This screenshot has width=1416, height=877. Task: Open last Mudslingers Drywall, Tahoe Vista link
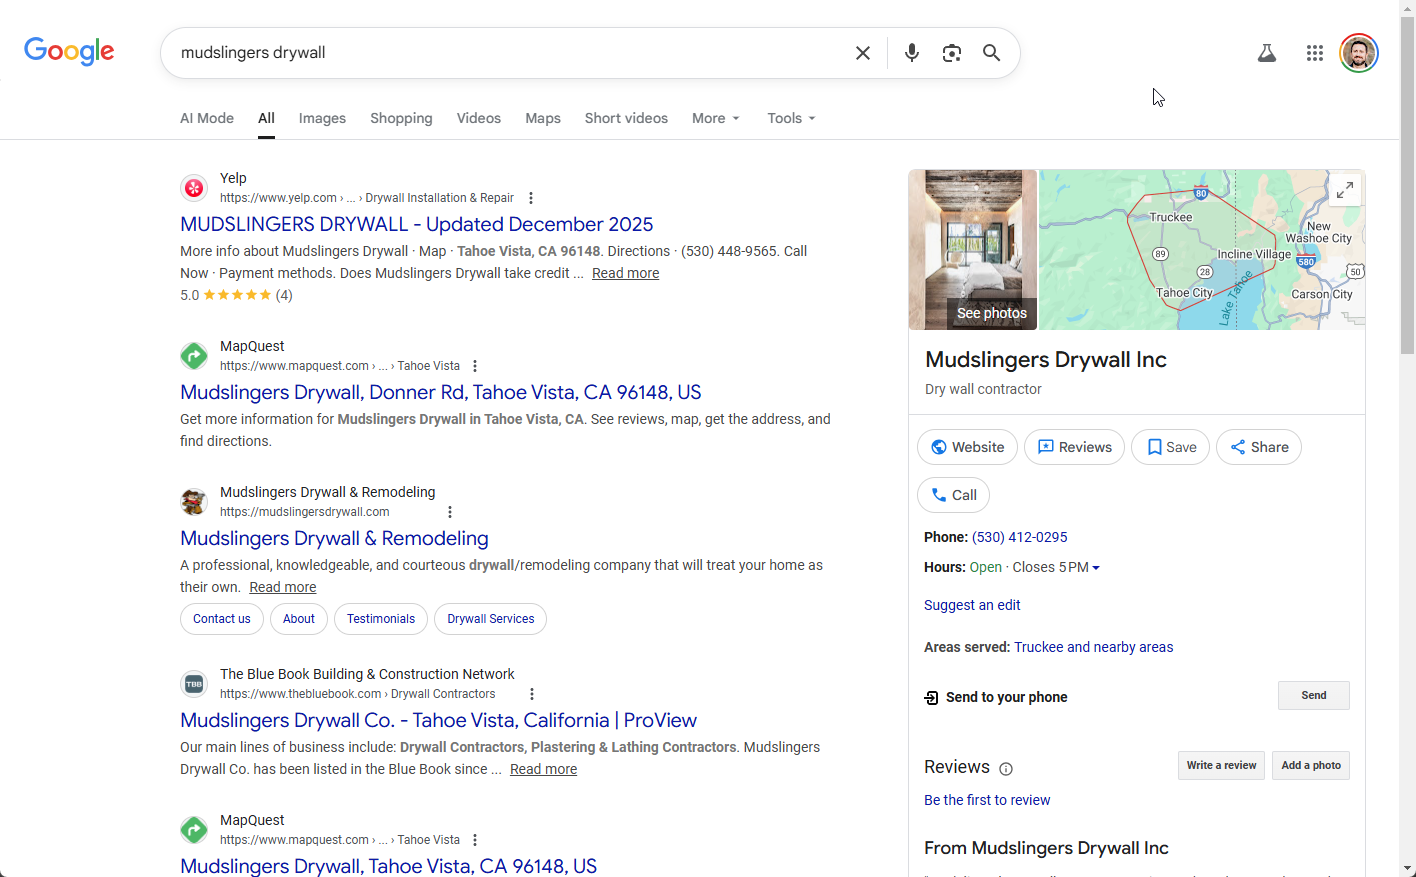click(388, 866)
